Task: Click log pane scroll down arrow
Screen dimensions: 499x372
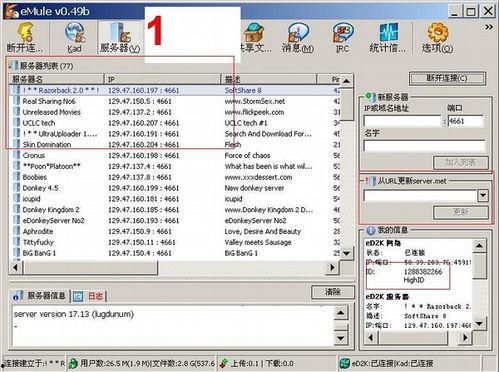Action: [341, 339]
